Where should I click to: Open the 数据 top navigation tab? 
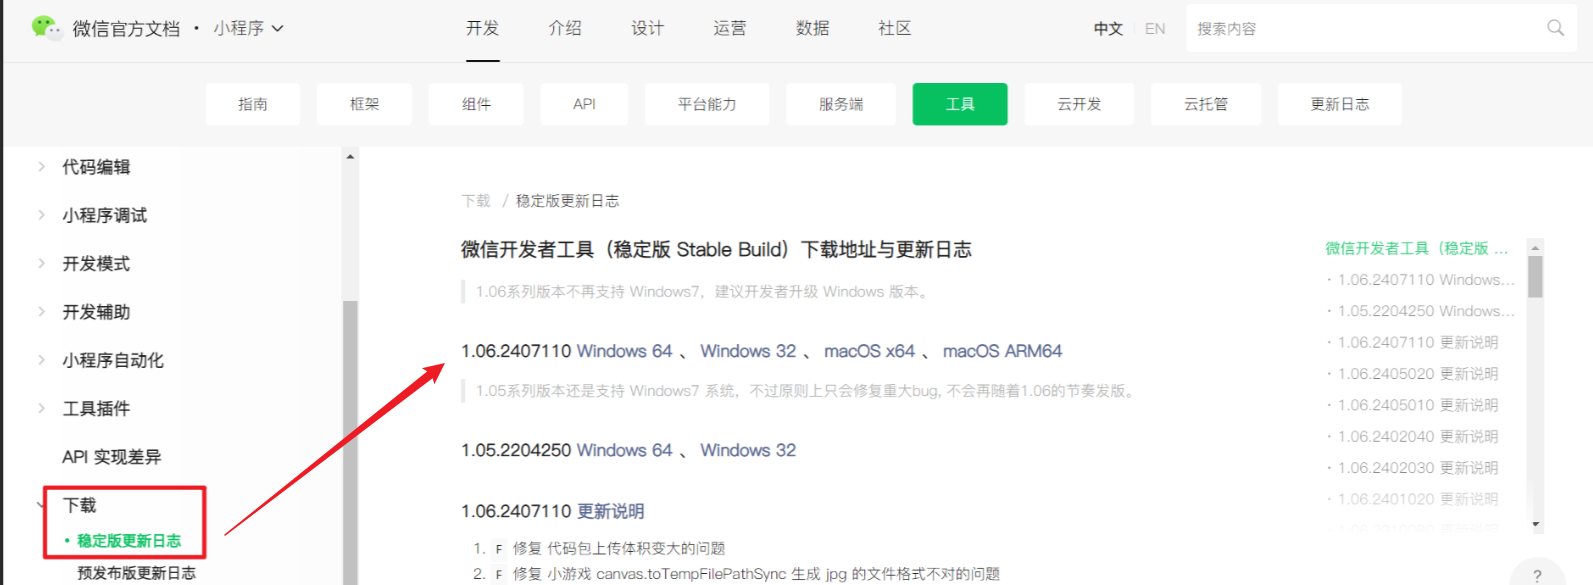click(812, 28)
